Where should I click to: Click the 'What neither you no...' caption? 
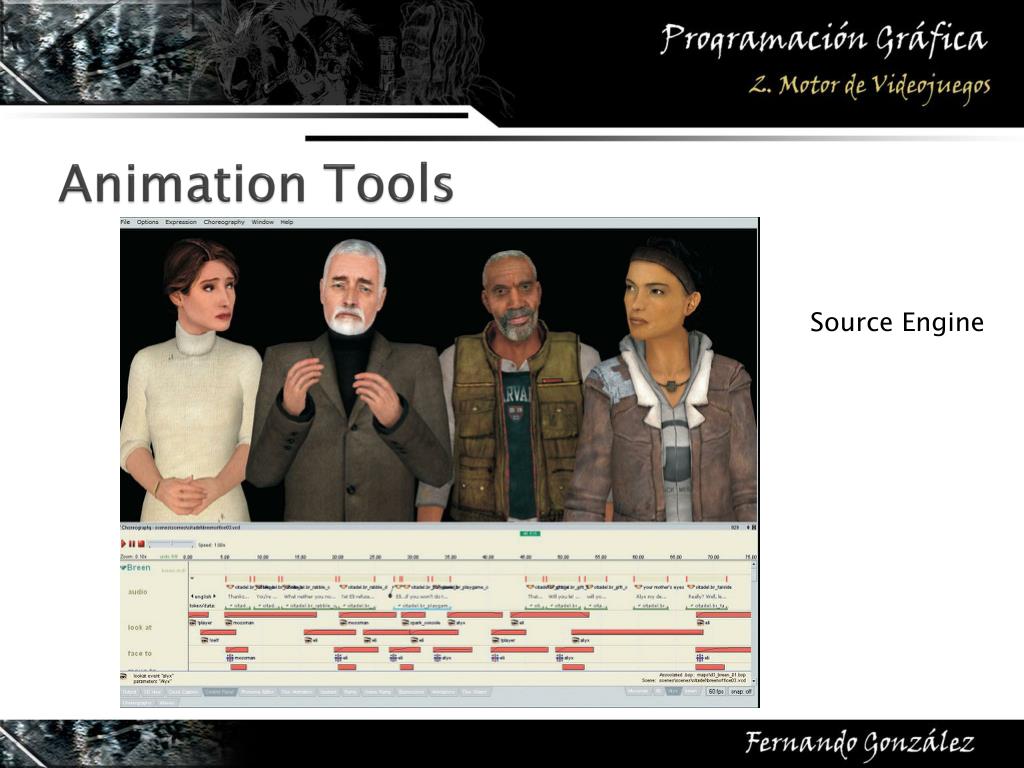pyautogui.click(x=309, y=596)
